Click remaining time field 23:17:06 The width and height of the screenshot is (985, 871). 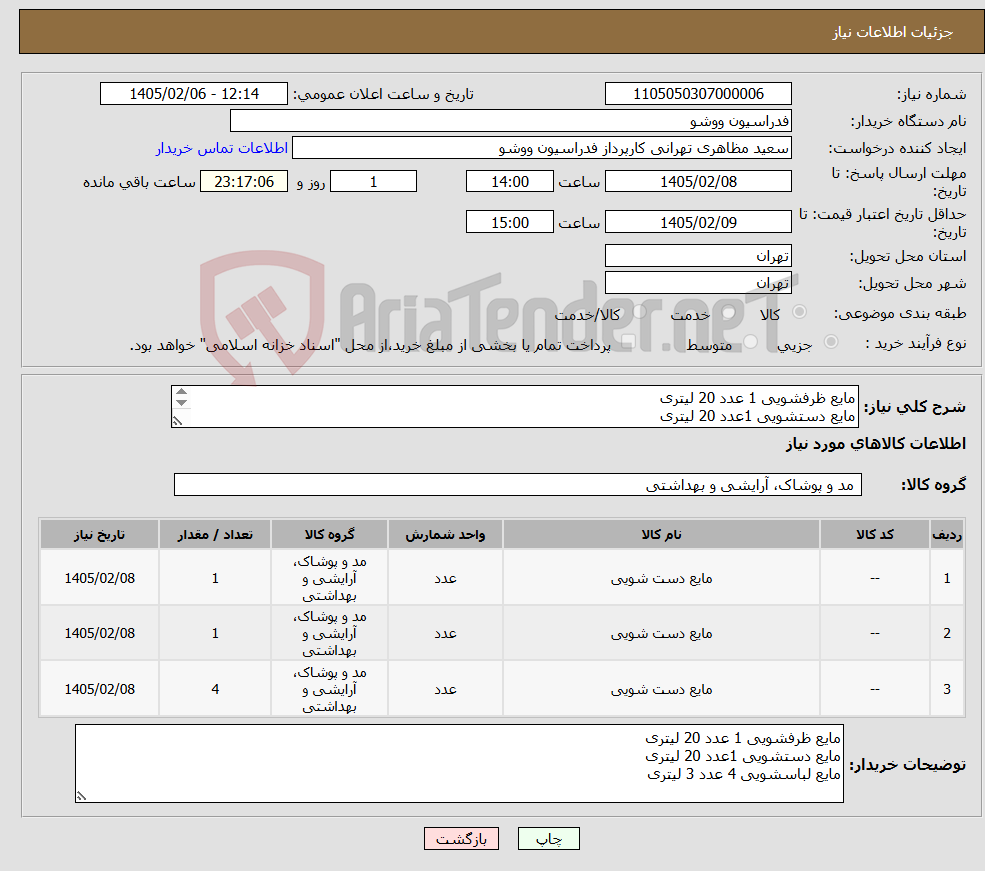pos(244,181)
